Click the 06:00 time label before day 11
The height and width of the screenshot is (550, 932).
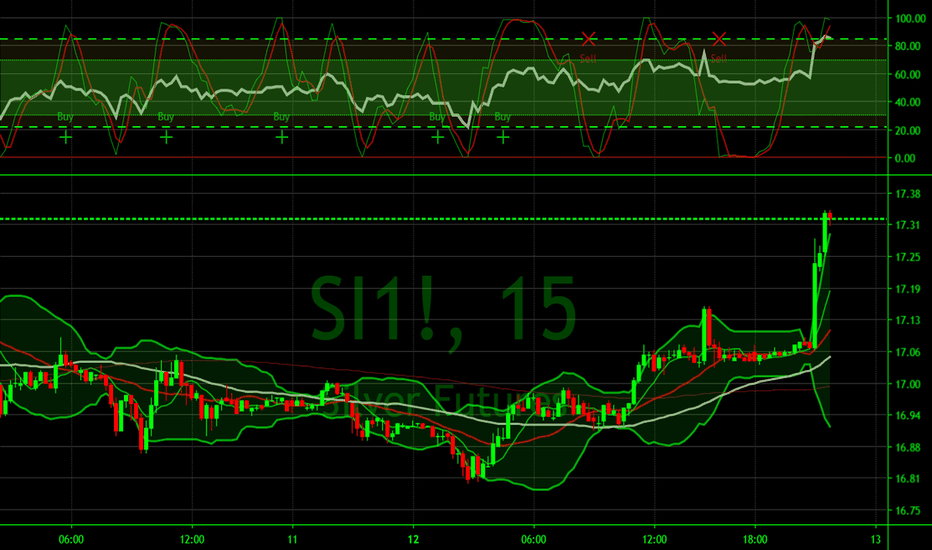(x=71, y=540)
